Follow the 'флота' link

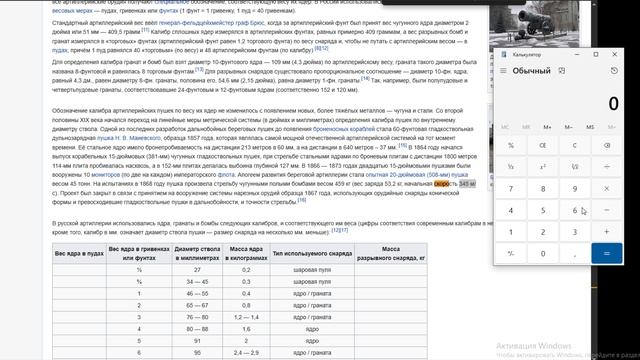pos(226,175)
